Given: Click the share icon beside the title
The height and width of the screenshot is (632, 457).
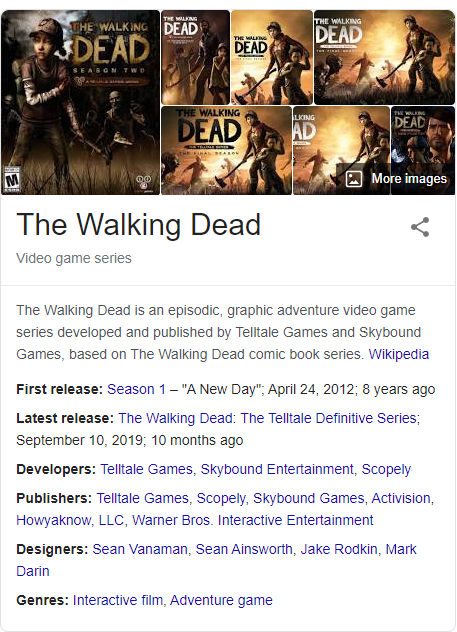Looking at the screenshot, I should point(420,227).
